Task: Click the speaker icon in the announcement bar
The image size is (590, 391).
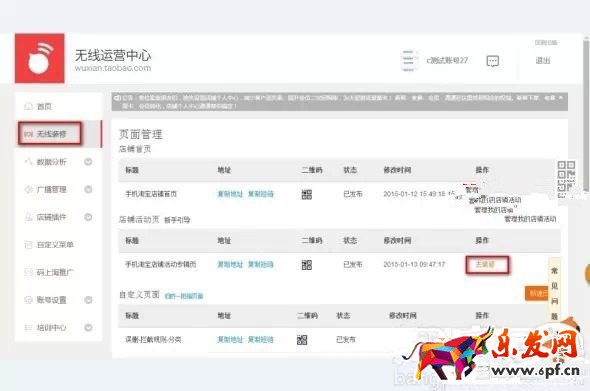Action: 117,97
